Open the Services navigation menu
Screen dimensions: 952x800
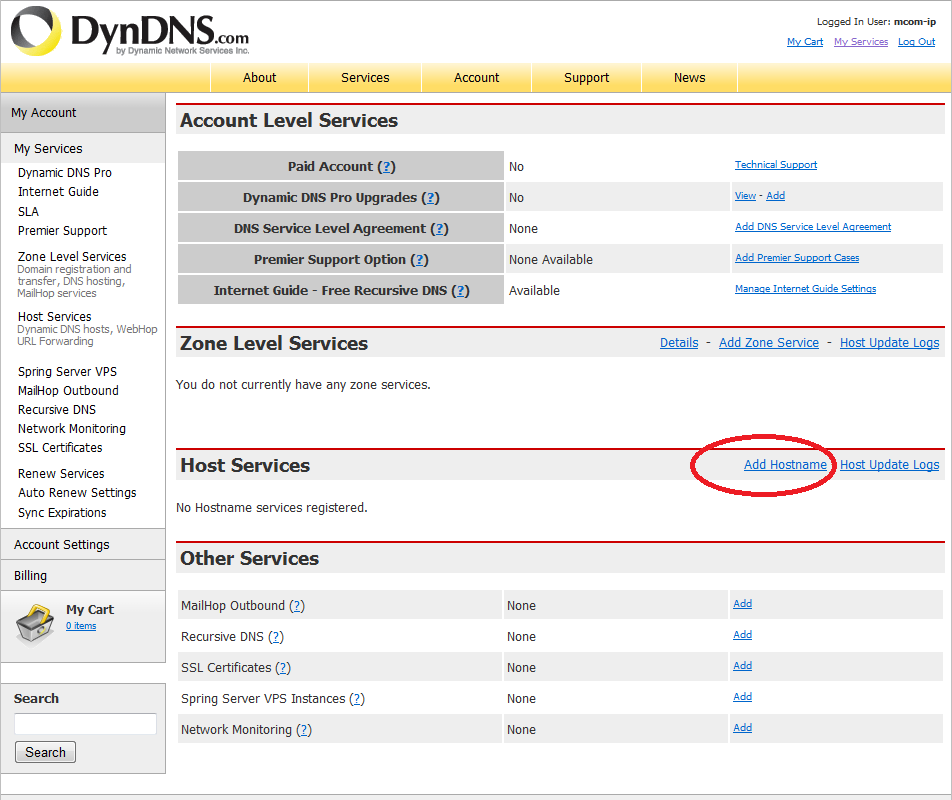pos(365,78)
